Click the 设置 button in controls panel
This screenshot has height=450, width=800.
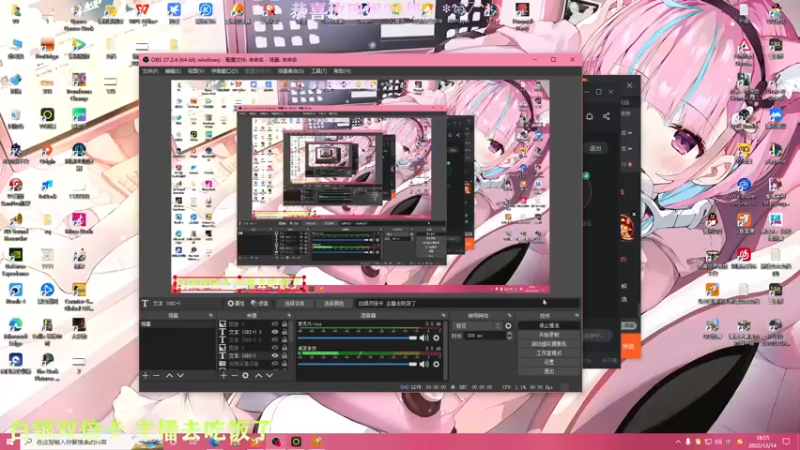(x=549, y=362)
